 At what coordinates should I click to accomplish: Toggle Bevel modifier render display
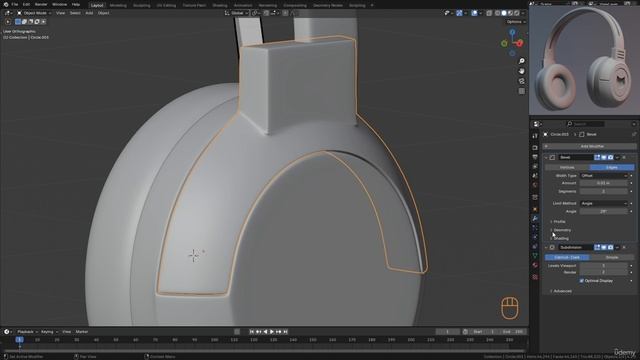610,157
